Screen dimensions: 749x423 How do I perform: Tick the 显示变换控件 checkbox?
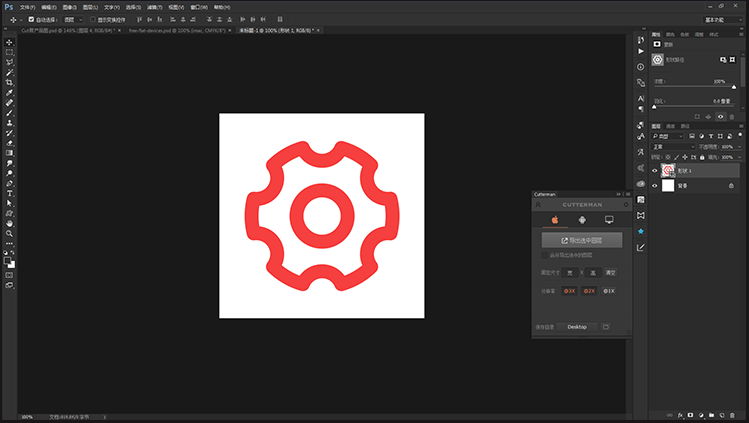point(93,19)
